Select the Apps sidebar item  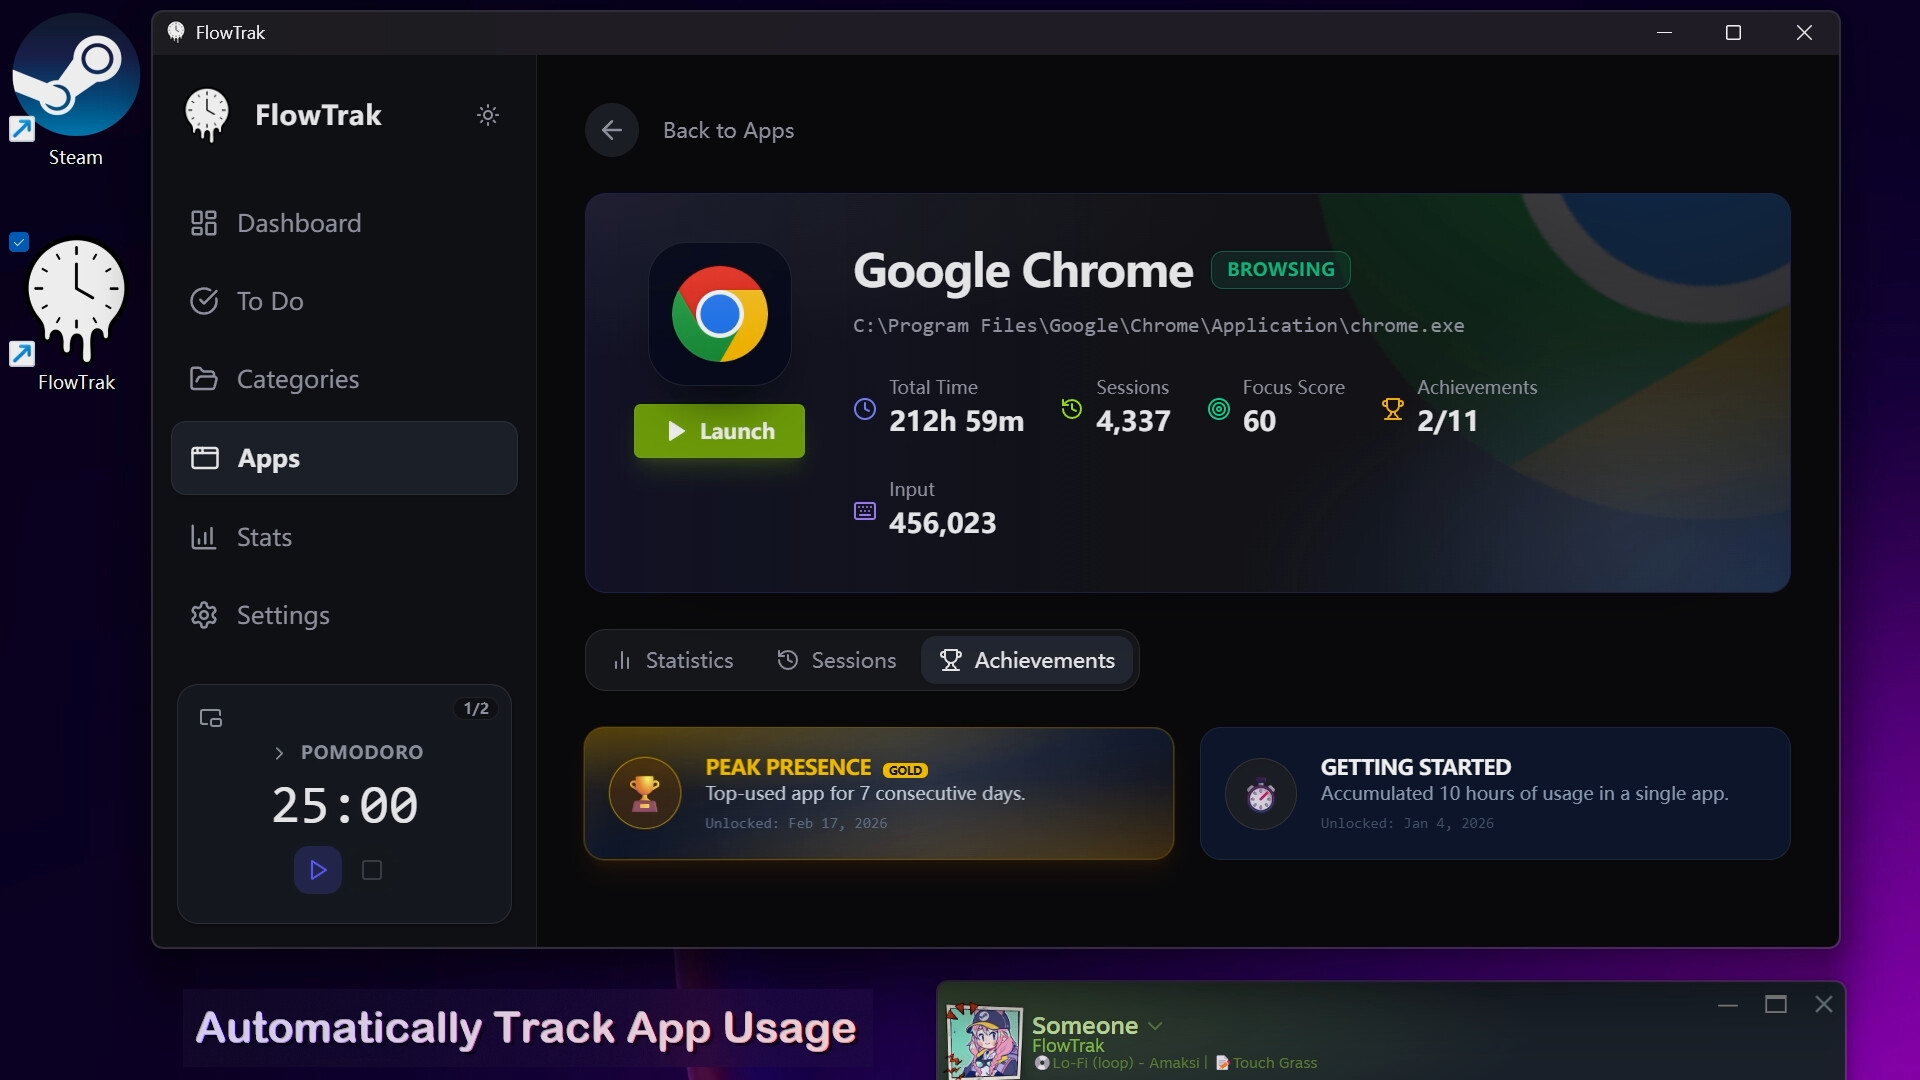pyautogui.click(x=344, y=458)
